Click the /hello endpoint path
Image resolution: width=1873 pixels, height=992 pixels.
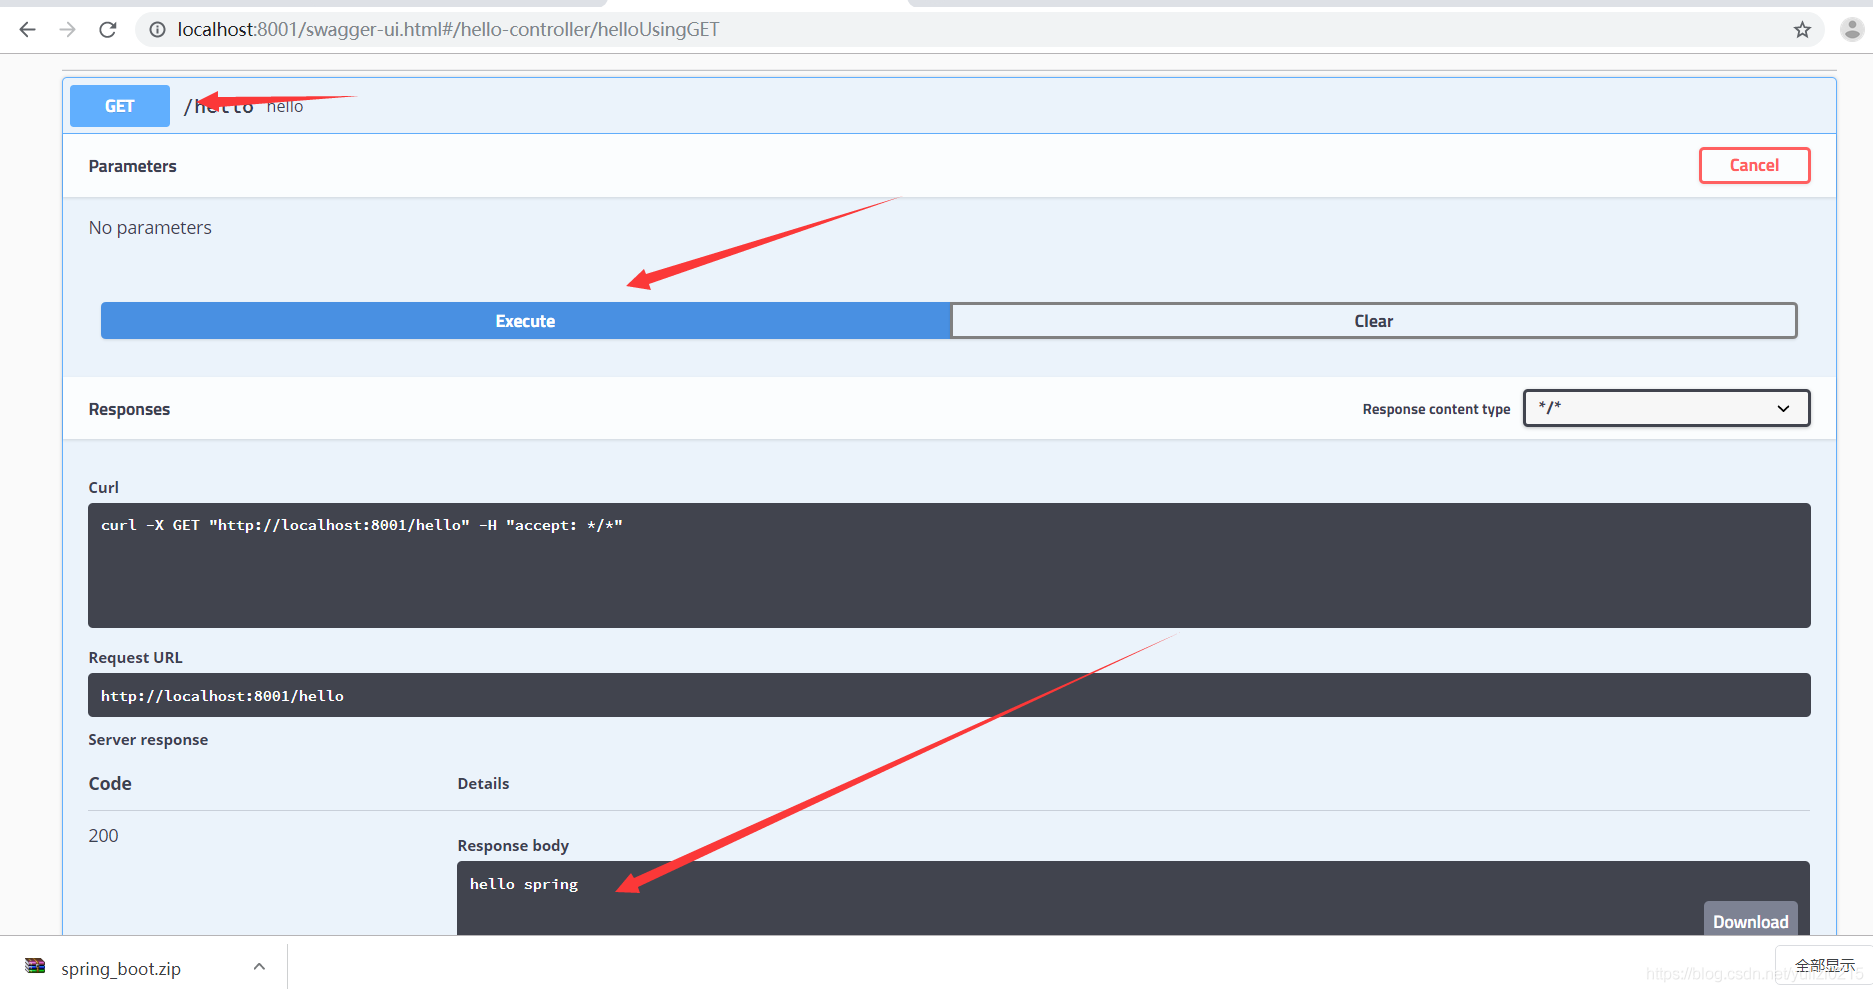[220, 107]
